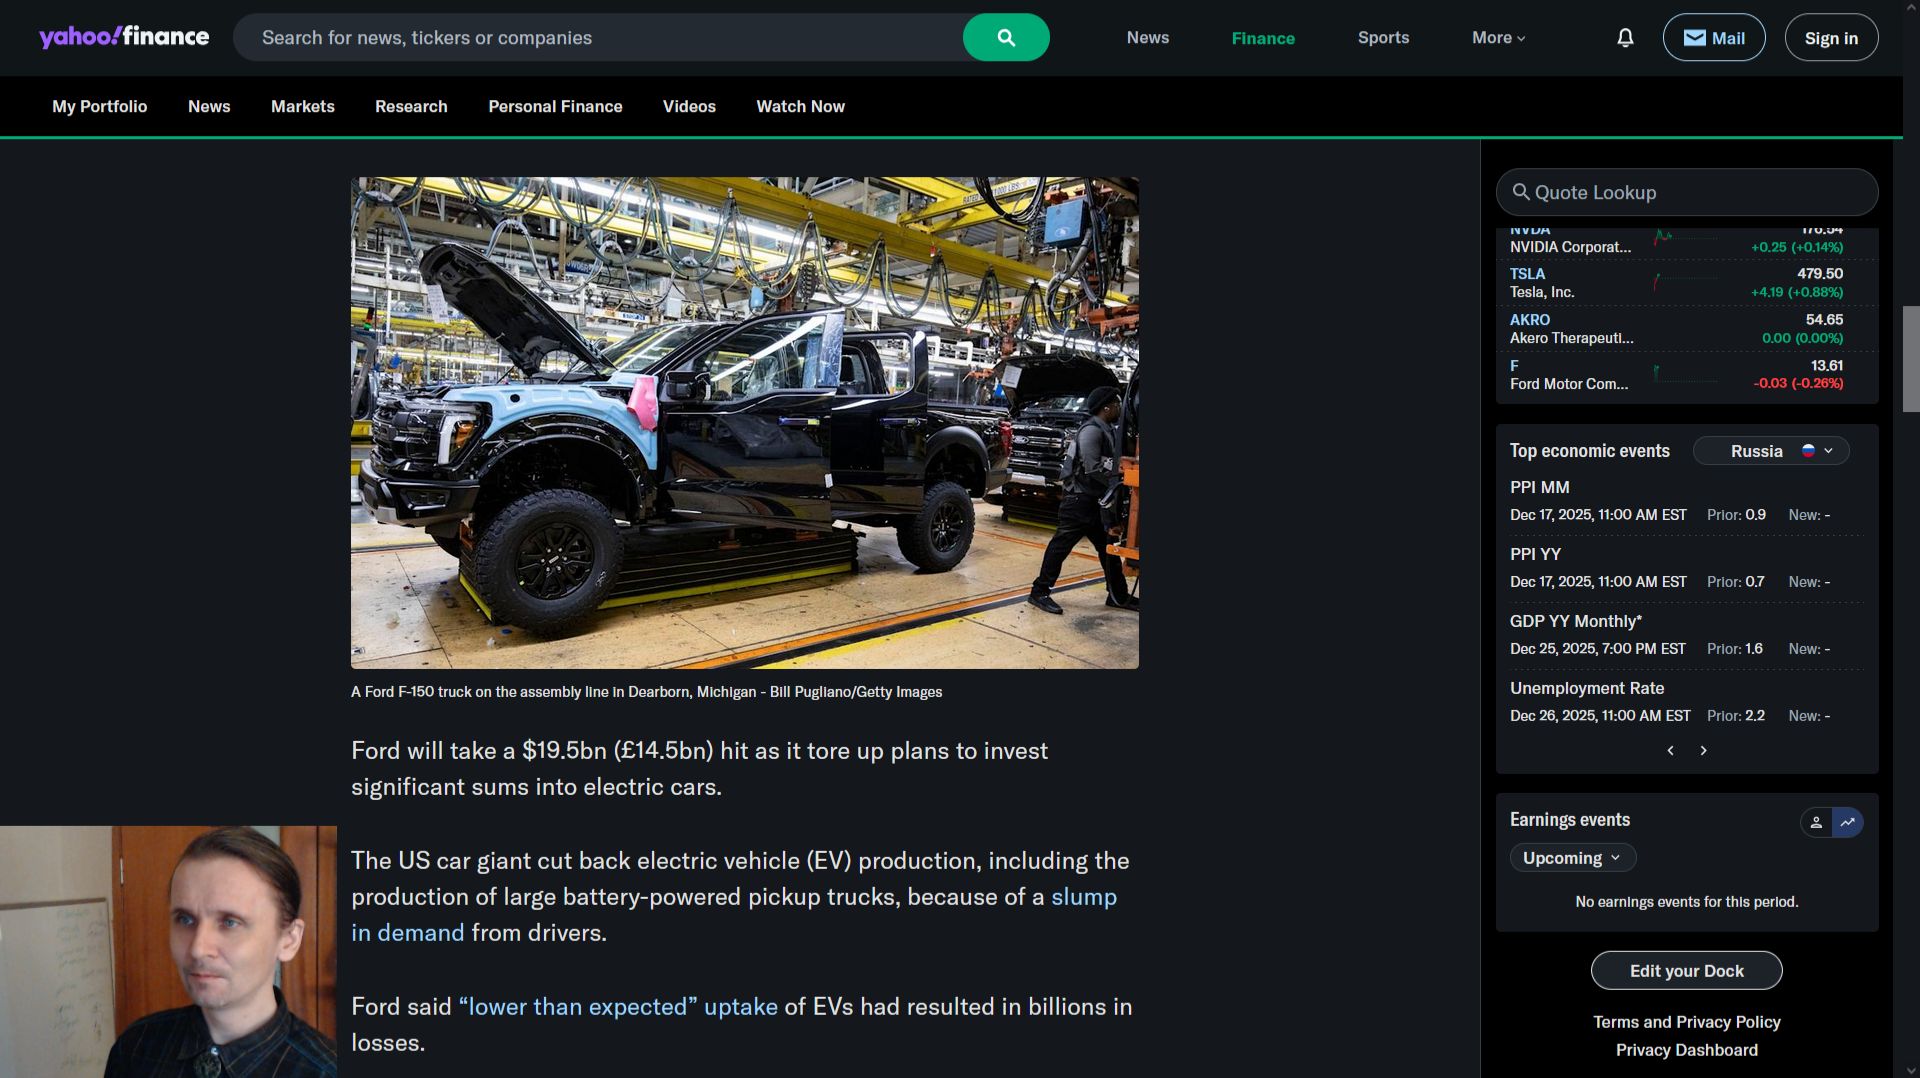Click the Ford F-150 assembly line photo
The height and width of the screenshot is (1078, 1920).
tap(745, 423)
